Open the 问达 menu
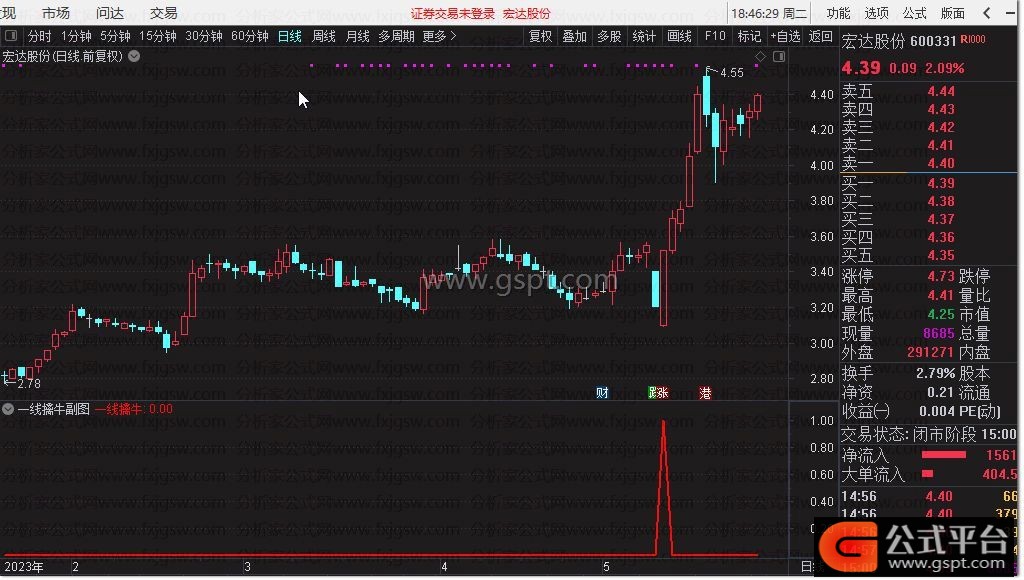Screen dimensions: 1024x580 pos(110,13)
